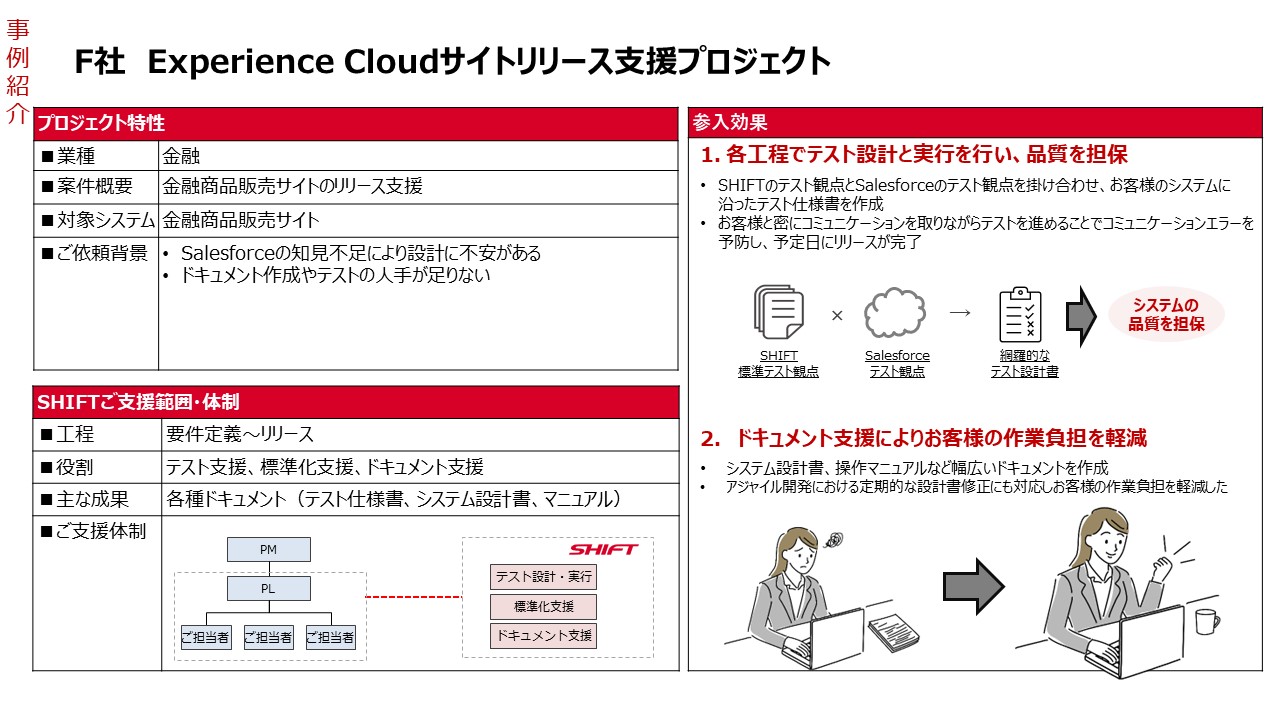Click the Salesforce cloud icon

pyautogui.click(x=896, y=313)
